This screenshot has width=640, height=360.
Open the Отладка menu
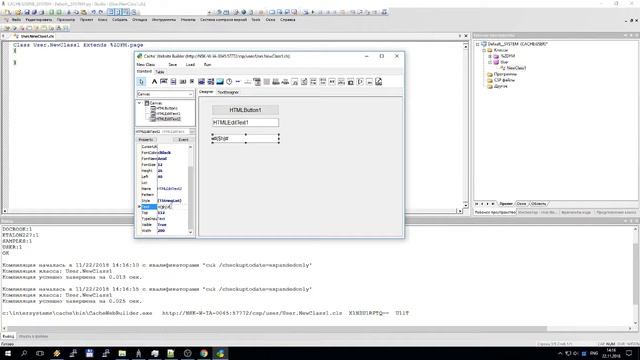(x=140, y=20)
